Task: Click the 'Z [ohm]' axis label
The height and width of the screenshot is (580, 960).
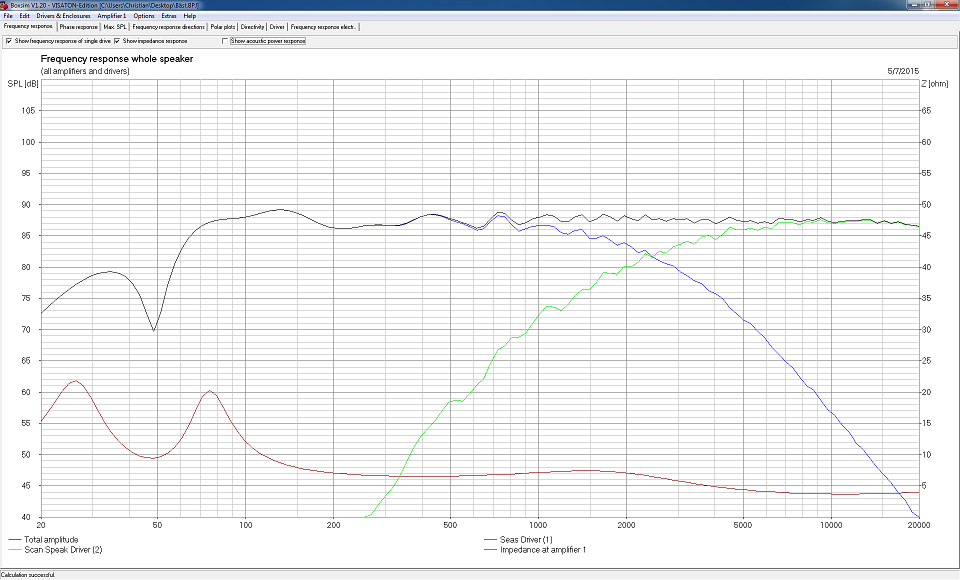Action: point(935,83)
